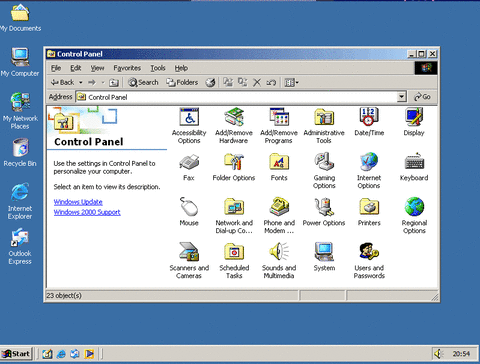
Task: Open the Tools menu
Action: [x=158, y=68]
